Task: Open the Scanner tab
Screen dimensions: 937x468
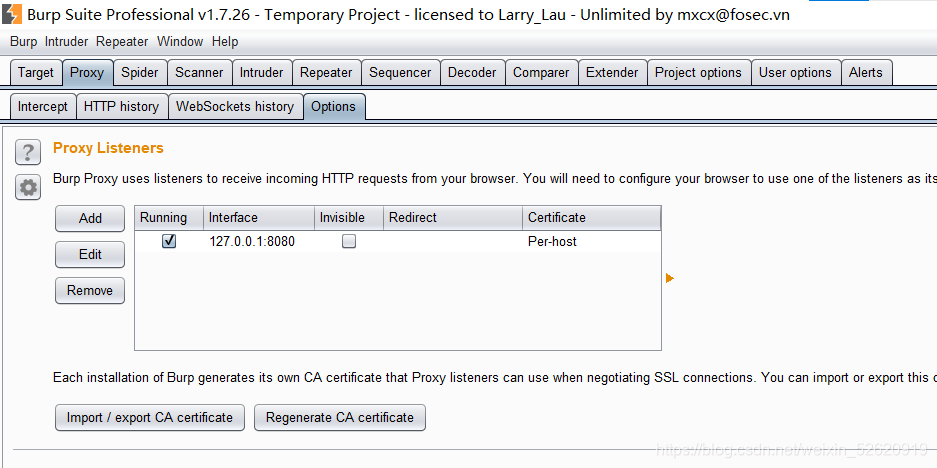Action: [x=199, y=72]
